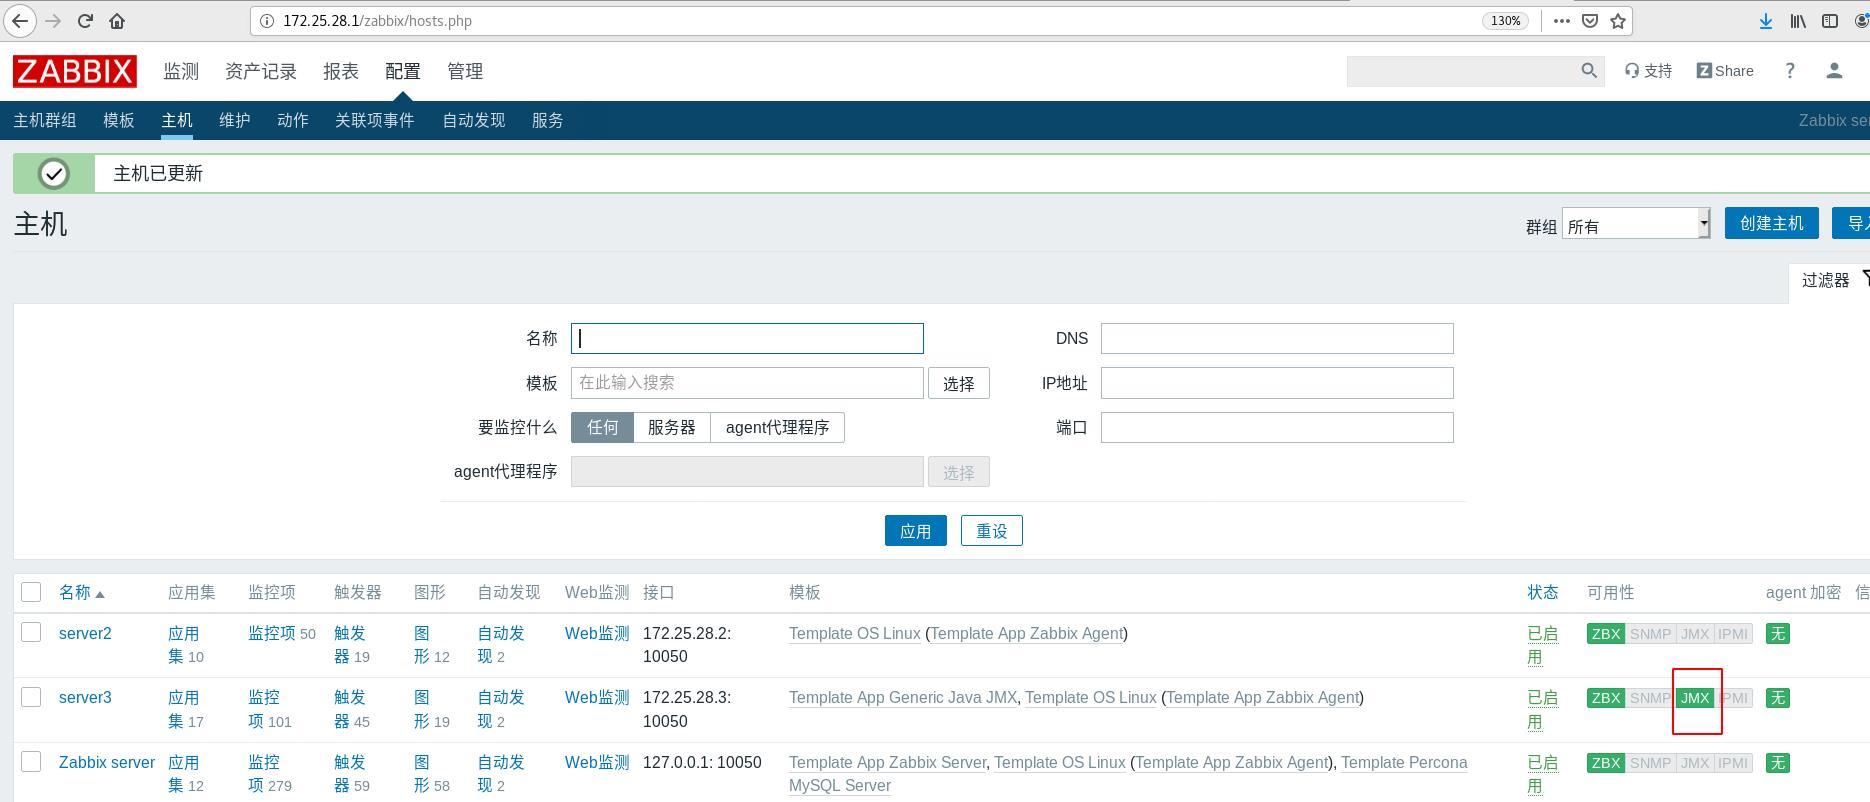This screenshot has height=802, width=1870.
Task: Click the 重设 filter button
Action: 992,531
